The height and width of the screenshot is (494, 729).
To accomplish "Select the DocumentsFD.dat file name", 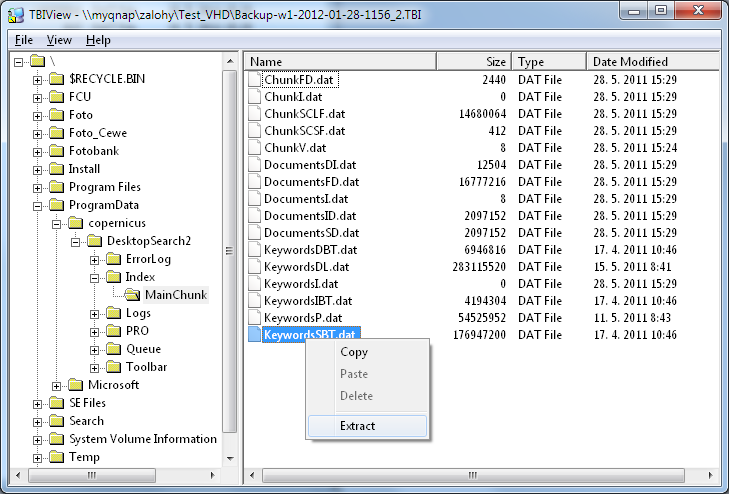I will click(x=311, y=182).
